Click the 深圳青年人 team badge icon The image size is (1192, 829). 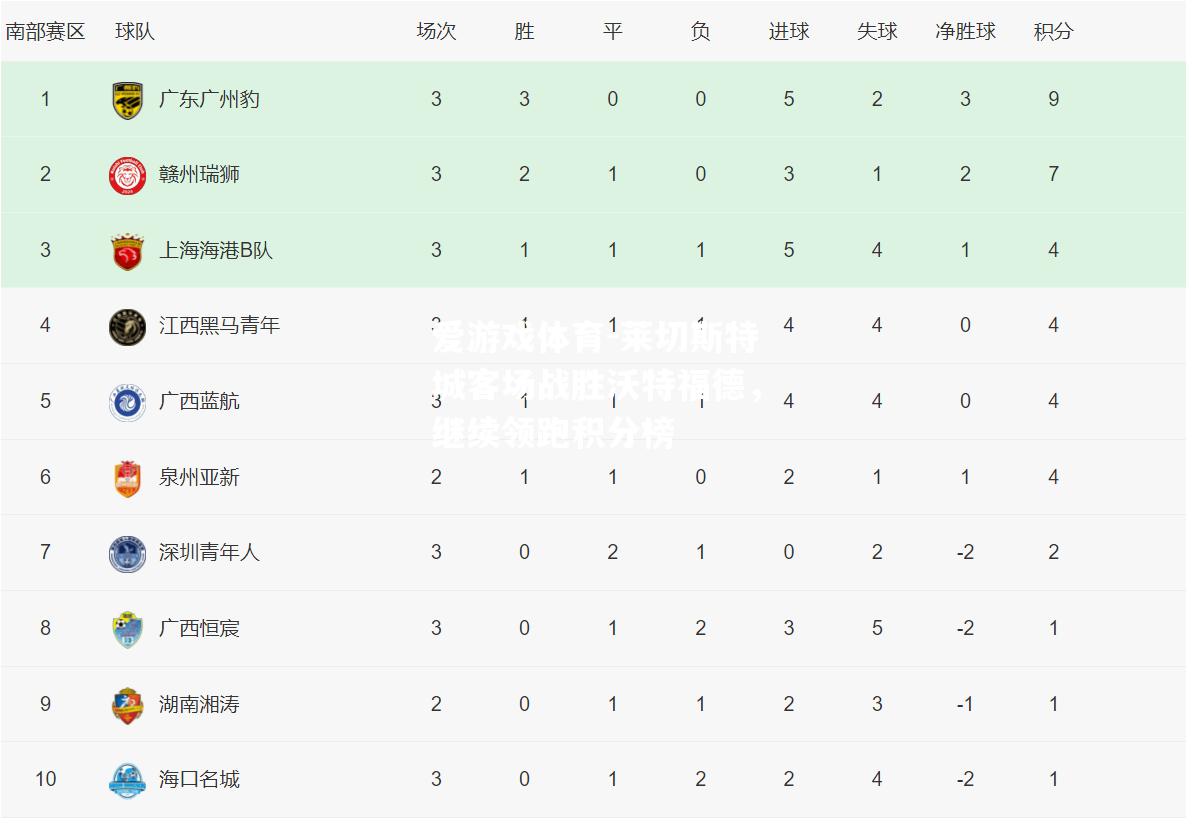(x=127, y=554)
